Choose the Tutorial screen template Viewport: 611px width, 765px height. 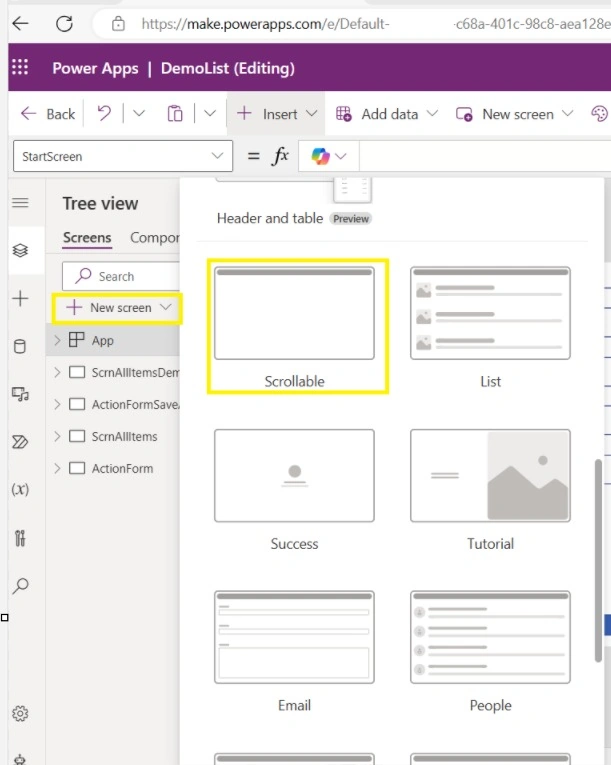[x=490, y=490]
